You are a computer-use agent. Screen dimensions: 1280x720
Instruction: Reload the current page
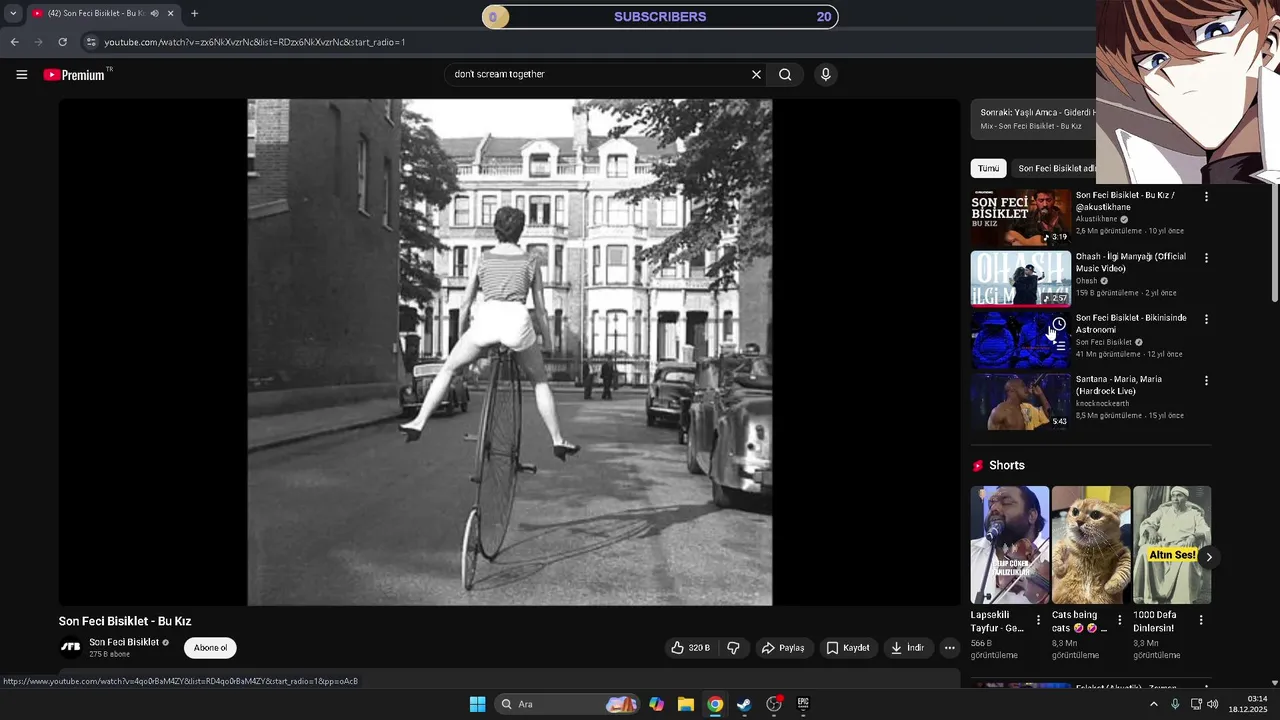tap(62, 42)
